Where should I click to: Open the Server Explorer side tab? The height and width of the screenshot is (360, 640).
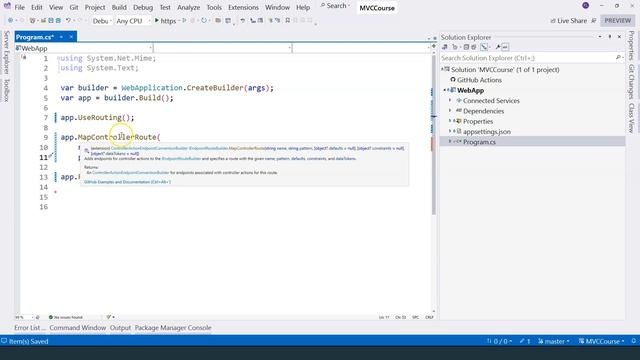coord(7,52)
